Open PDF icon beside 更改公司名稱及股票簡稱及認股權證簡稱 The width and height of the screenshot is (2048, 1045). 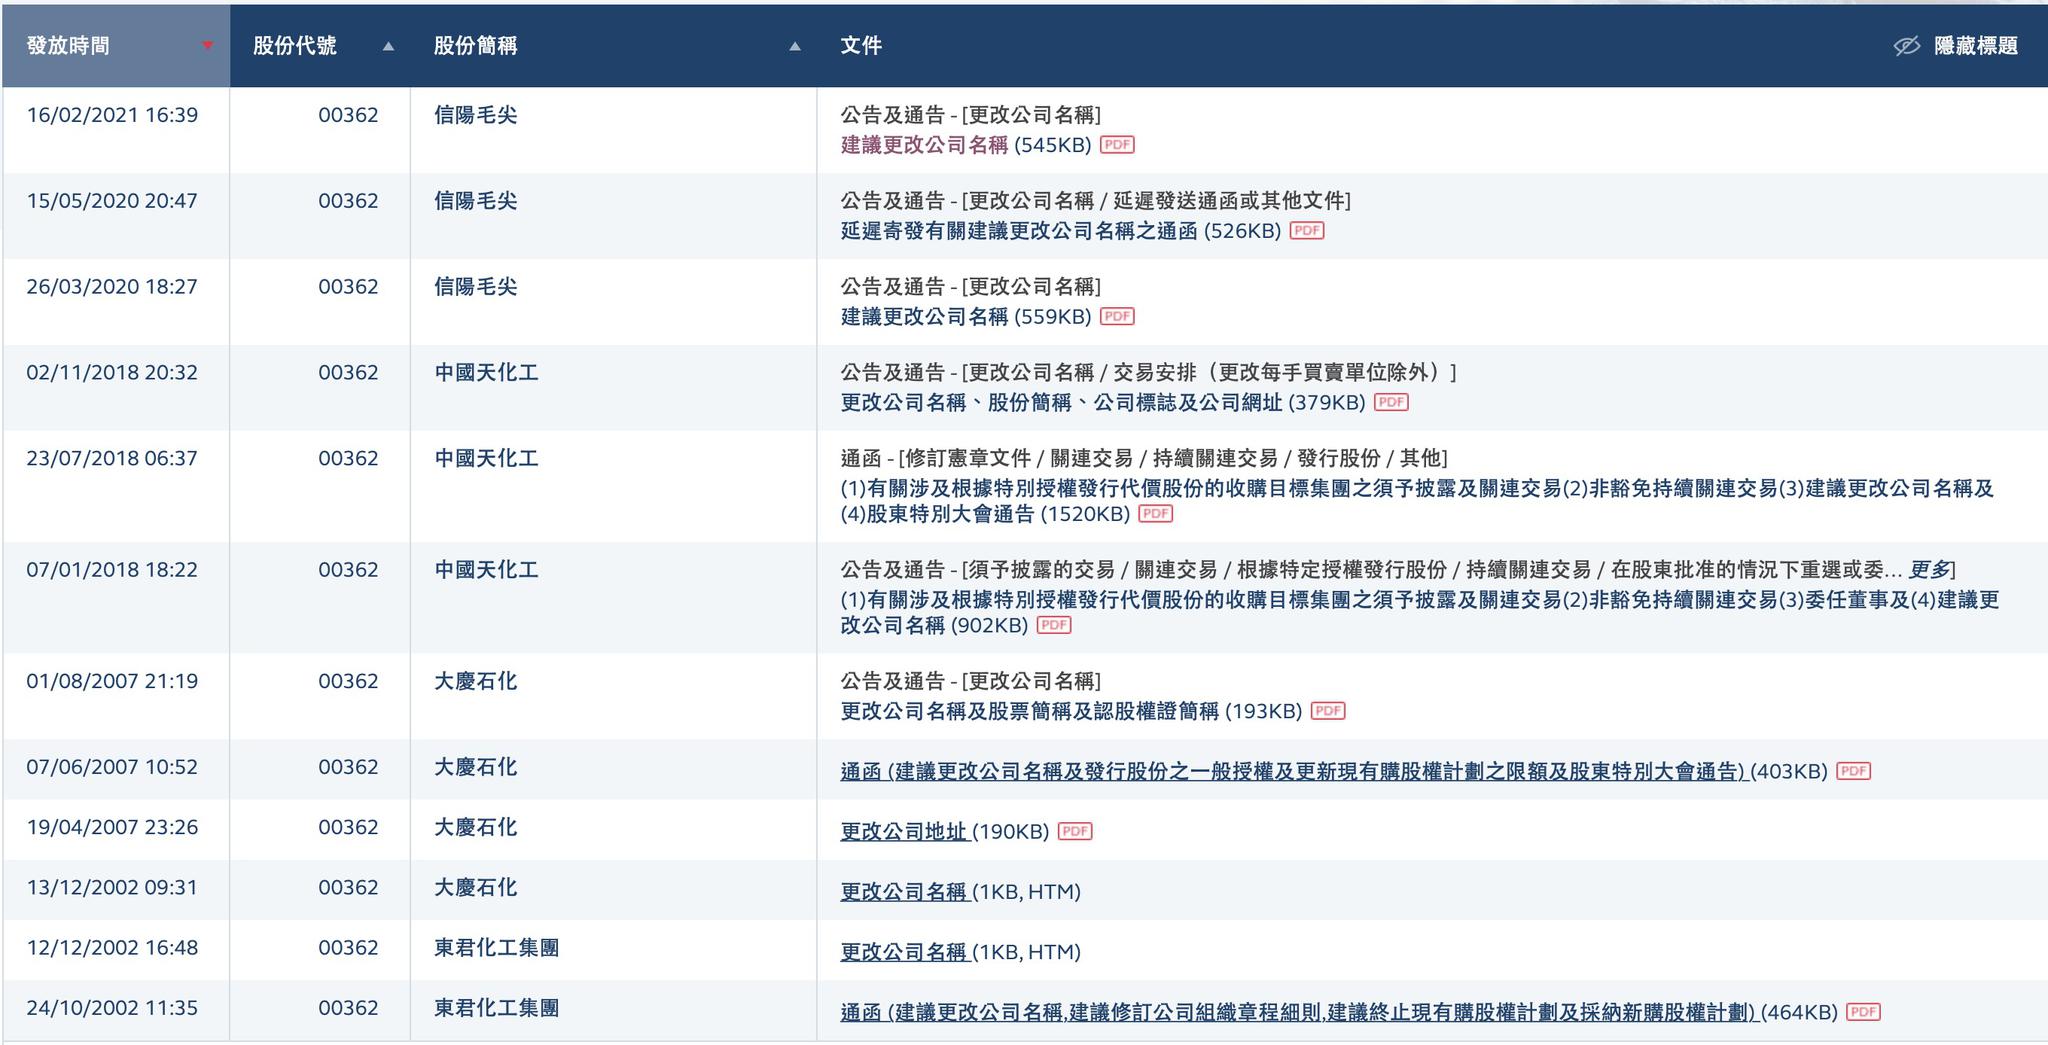1330,712
